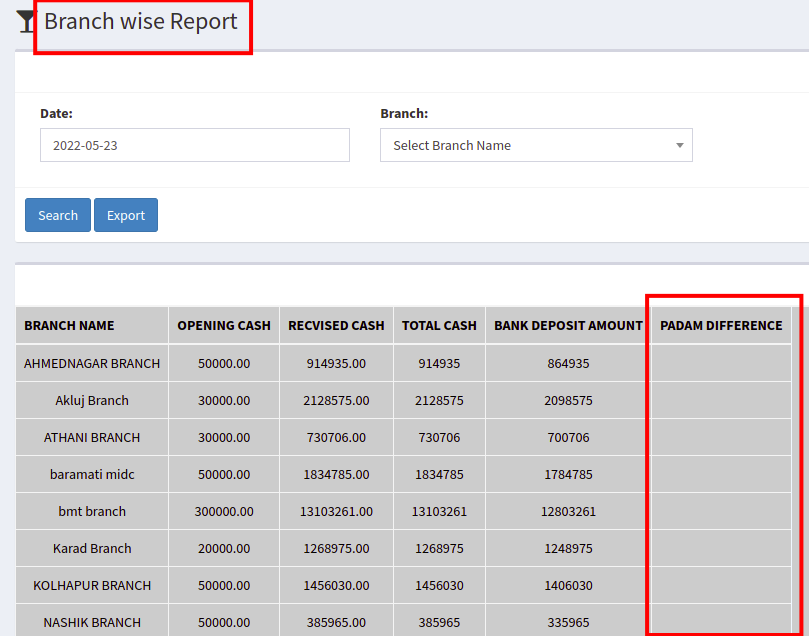Click bank deposit amount 1248975

(568, 548)
